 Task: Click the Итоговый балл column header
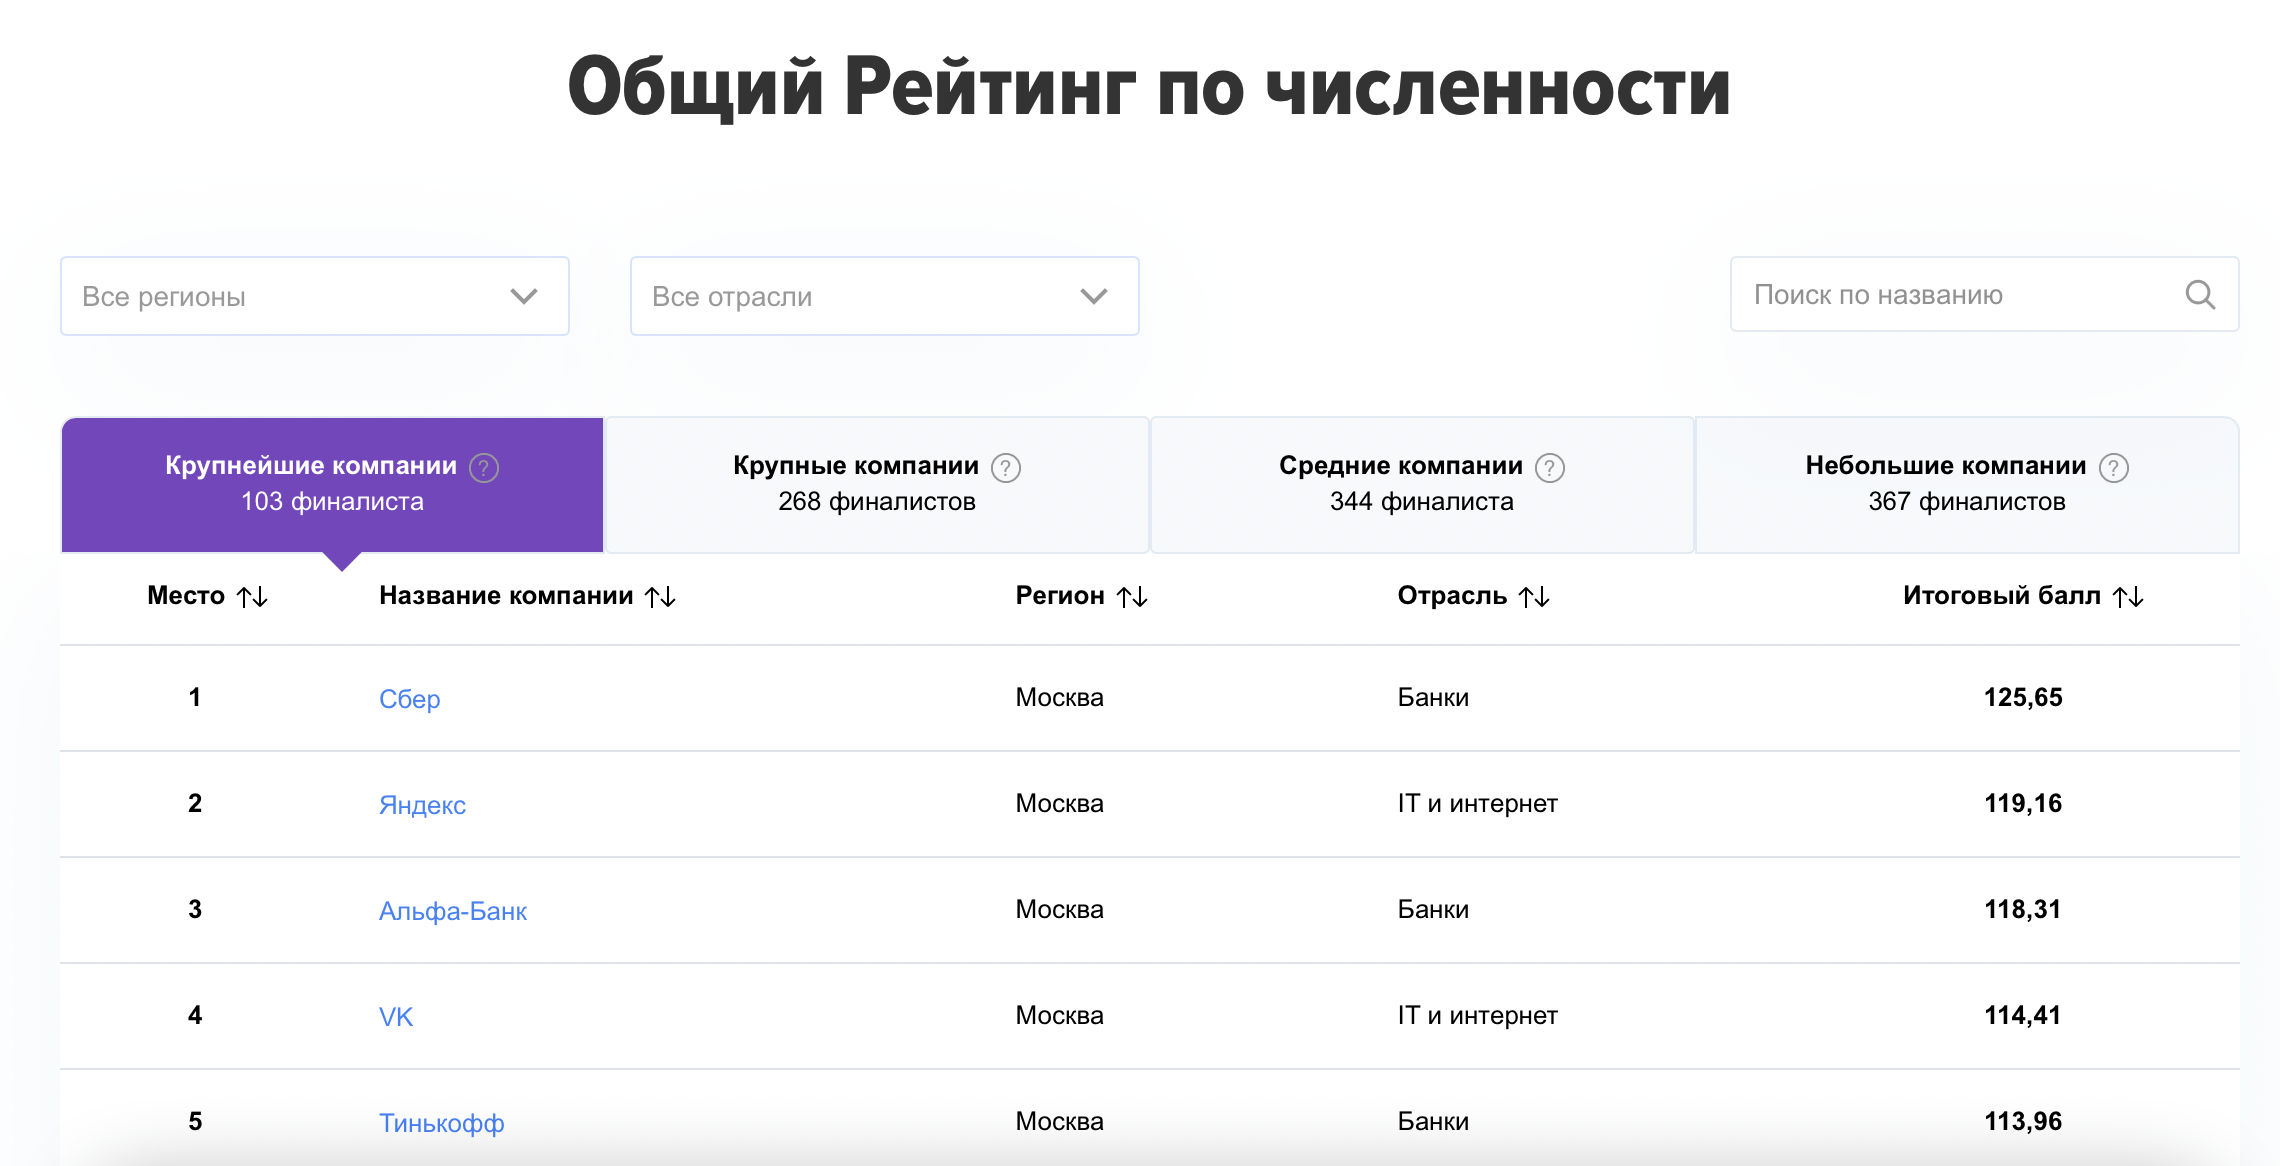point(2002,595)
